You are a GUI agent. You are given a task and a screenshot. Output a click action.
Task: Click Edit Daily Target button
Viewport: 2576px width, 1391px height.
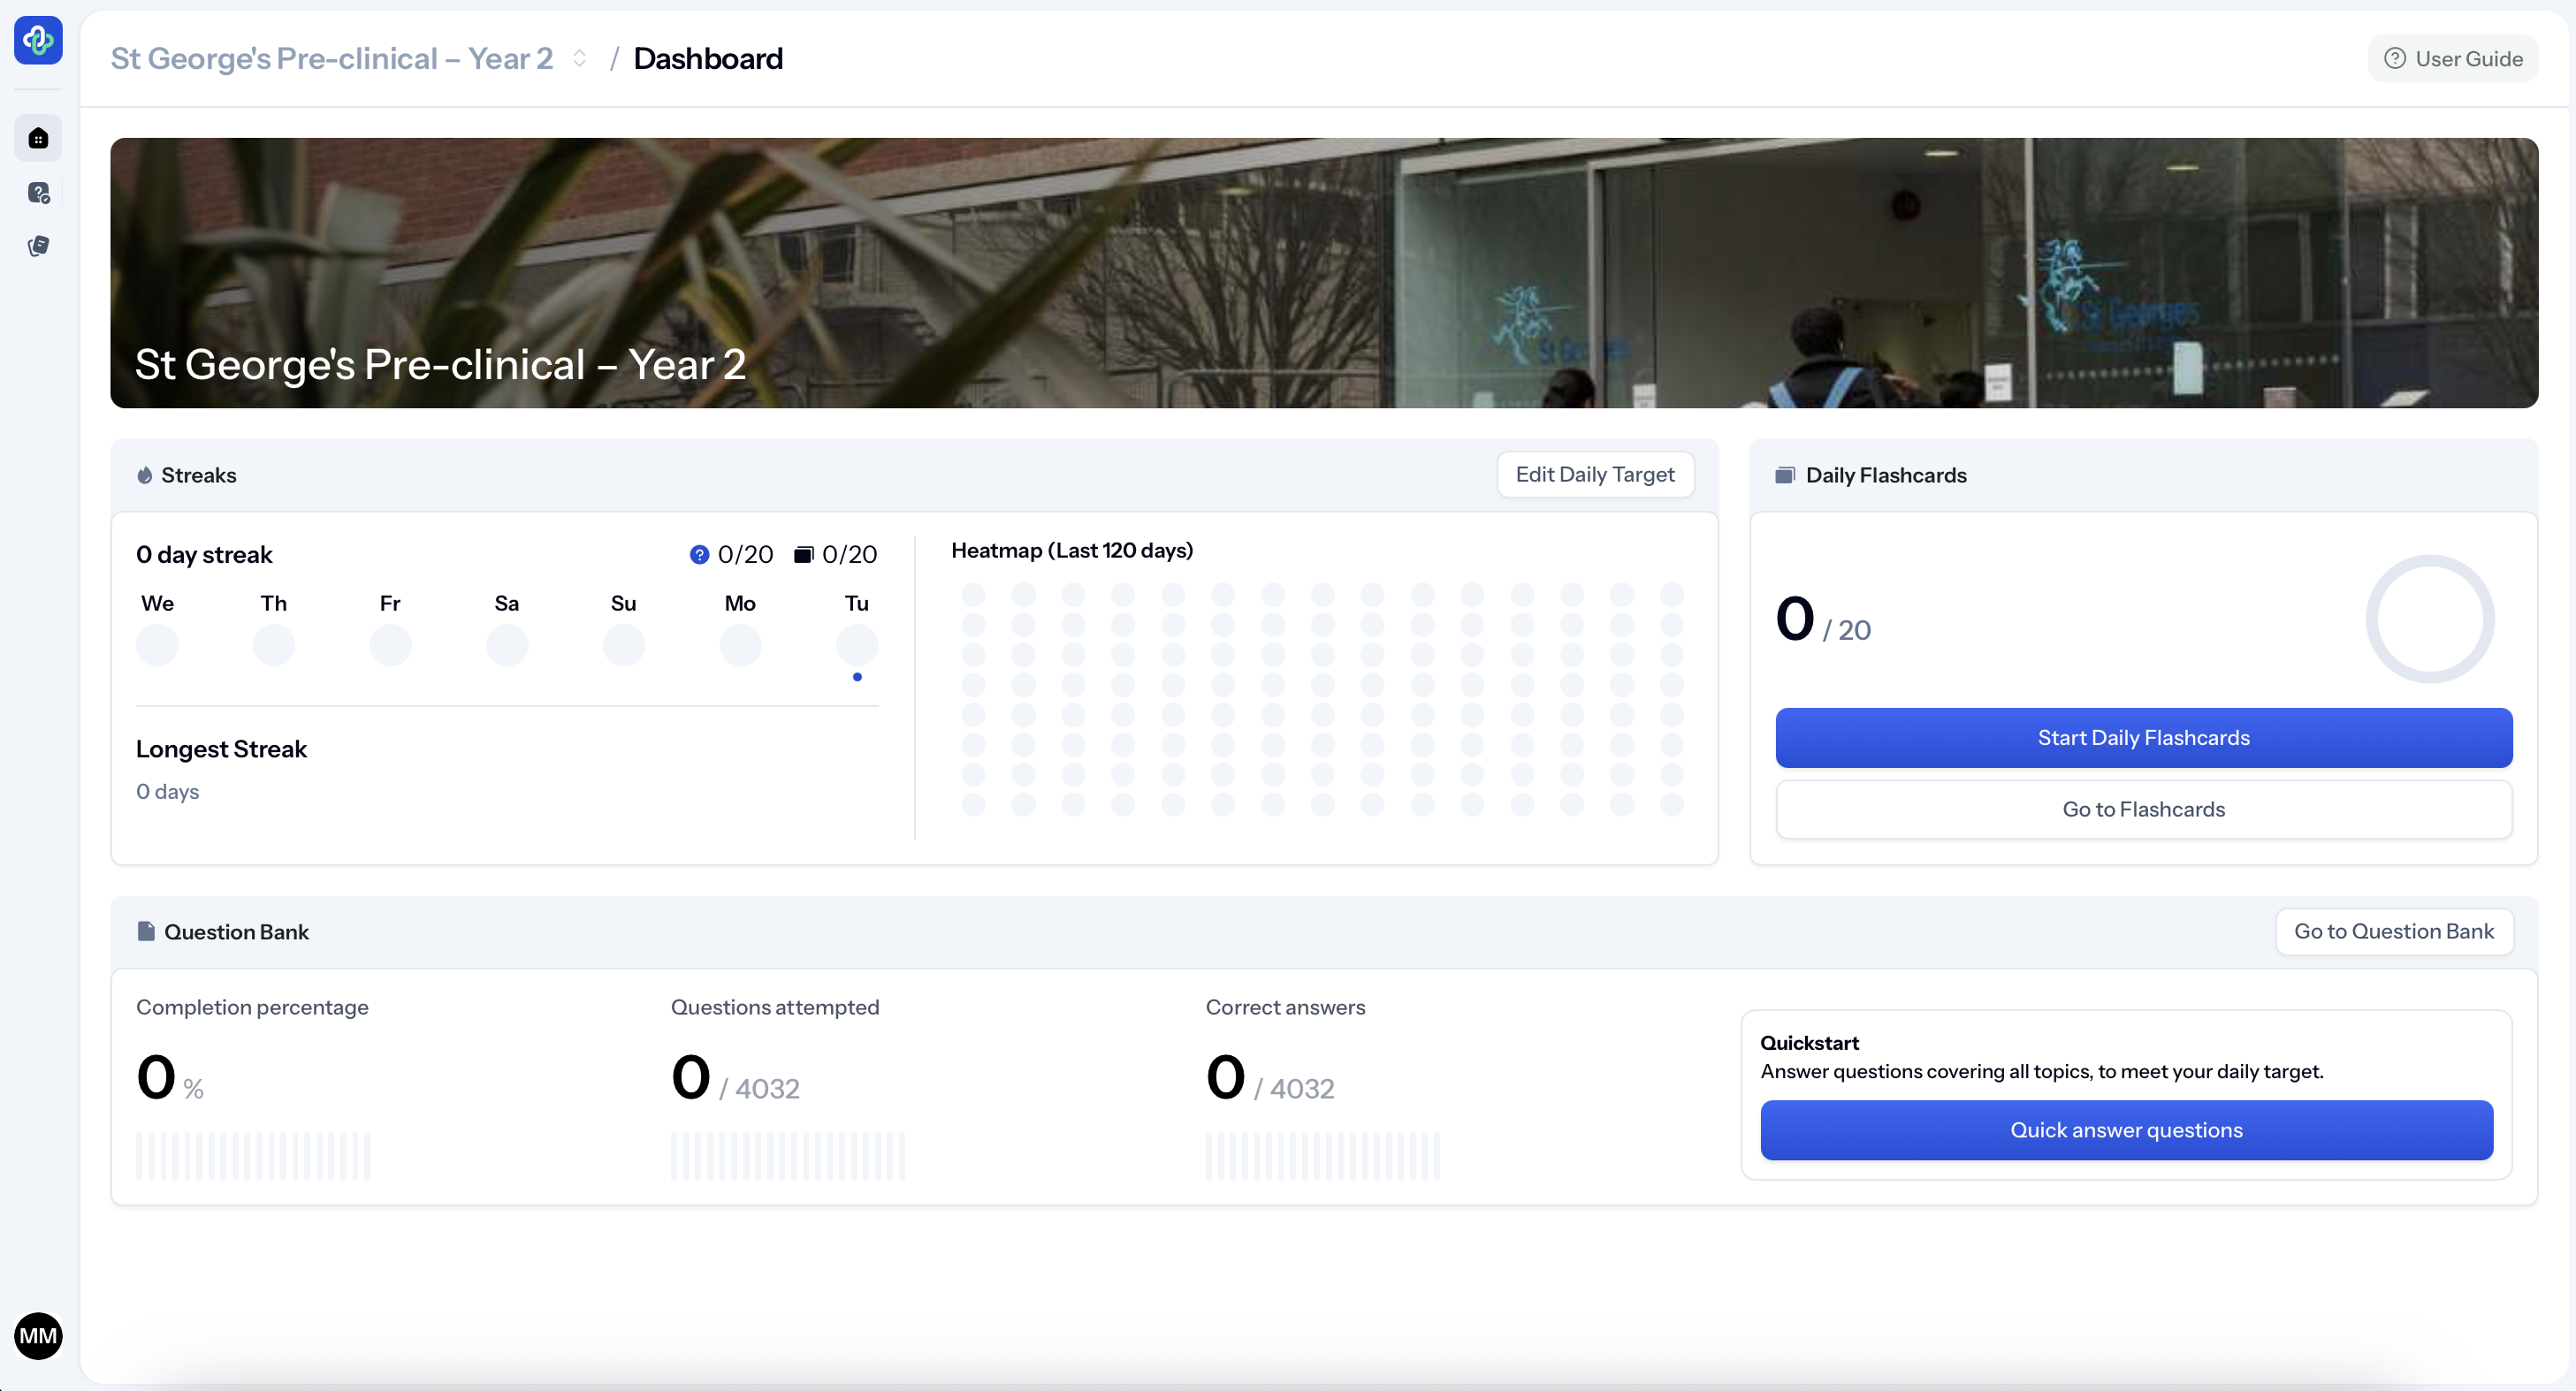pyautogui.click(x=1594, y=474)
